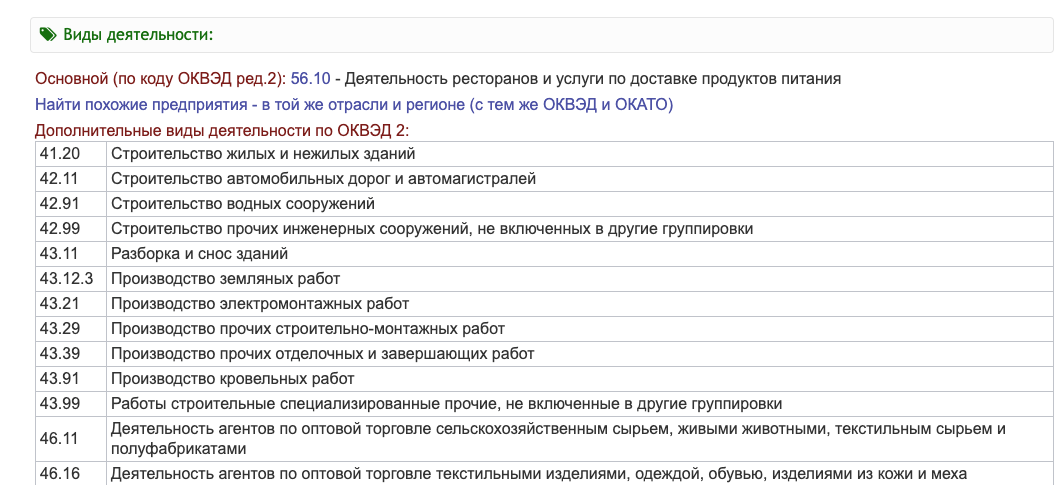The image size is (1064, 485).
Task: Click code 42.11 in activity table
Action: (x=59, y=179)
